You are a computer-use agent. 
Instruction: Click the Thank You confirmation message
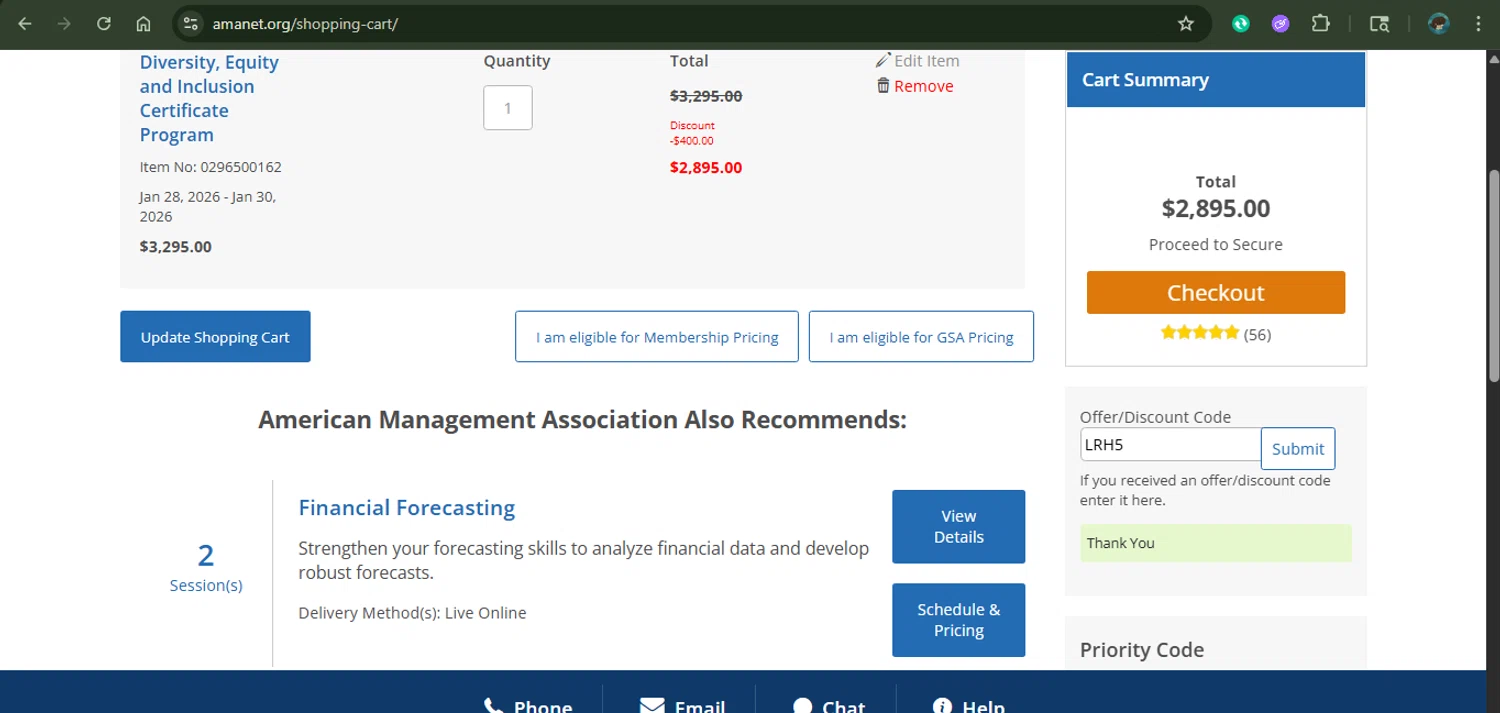click(1216, 543)
